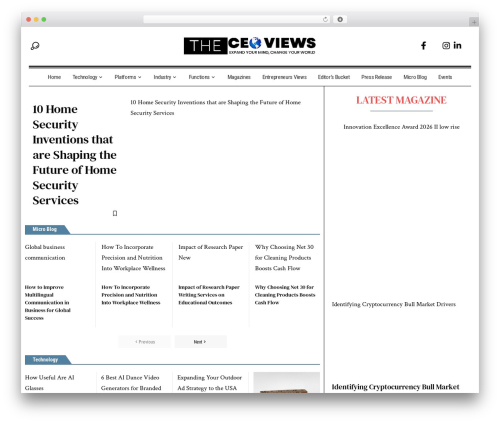Image resolution: width=500 pixels, height=423 pixels.
Task: Click the Micro Blog section label
Action: tap(45, 229)
